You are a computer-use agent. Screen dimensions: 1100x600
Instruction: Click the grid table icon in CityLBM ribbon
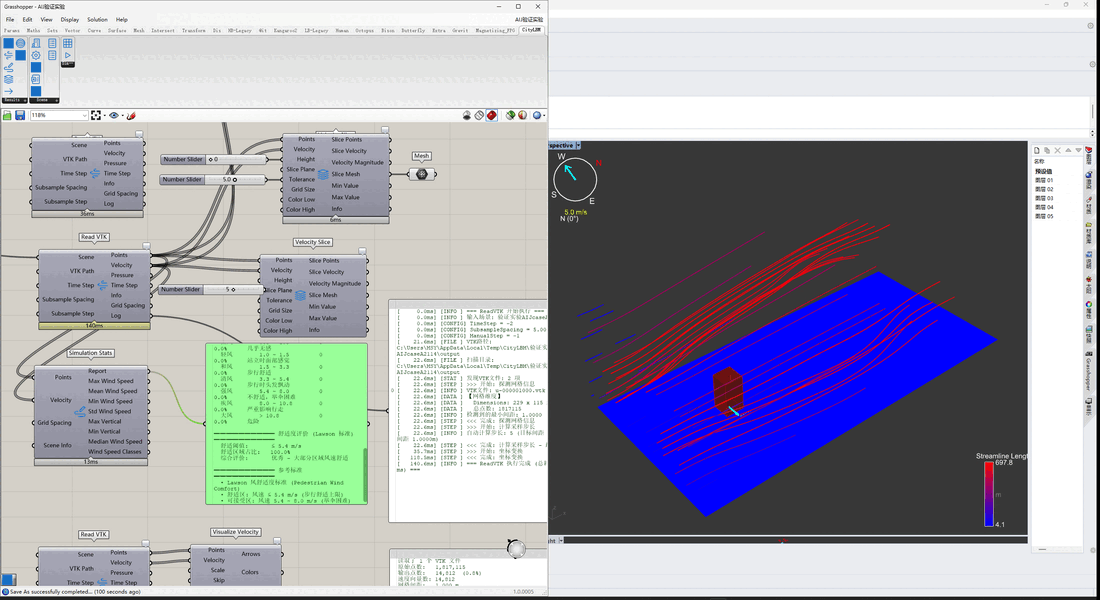pos(67,44)
